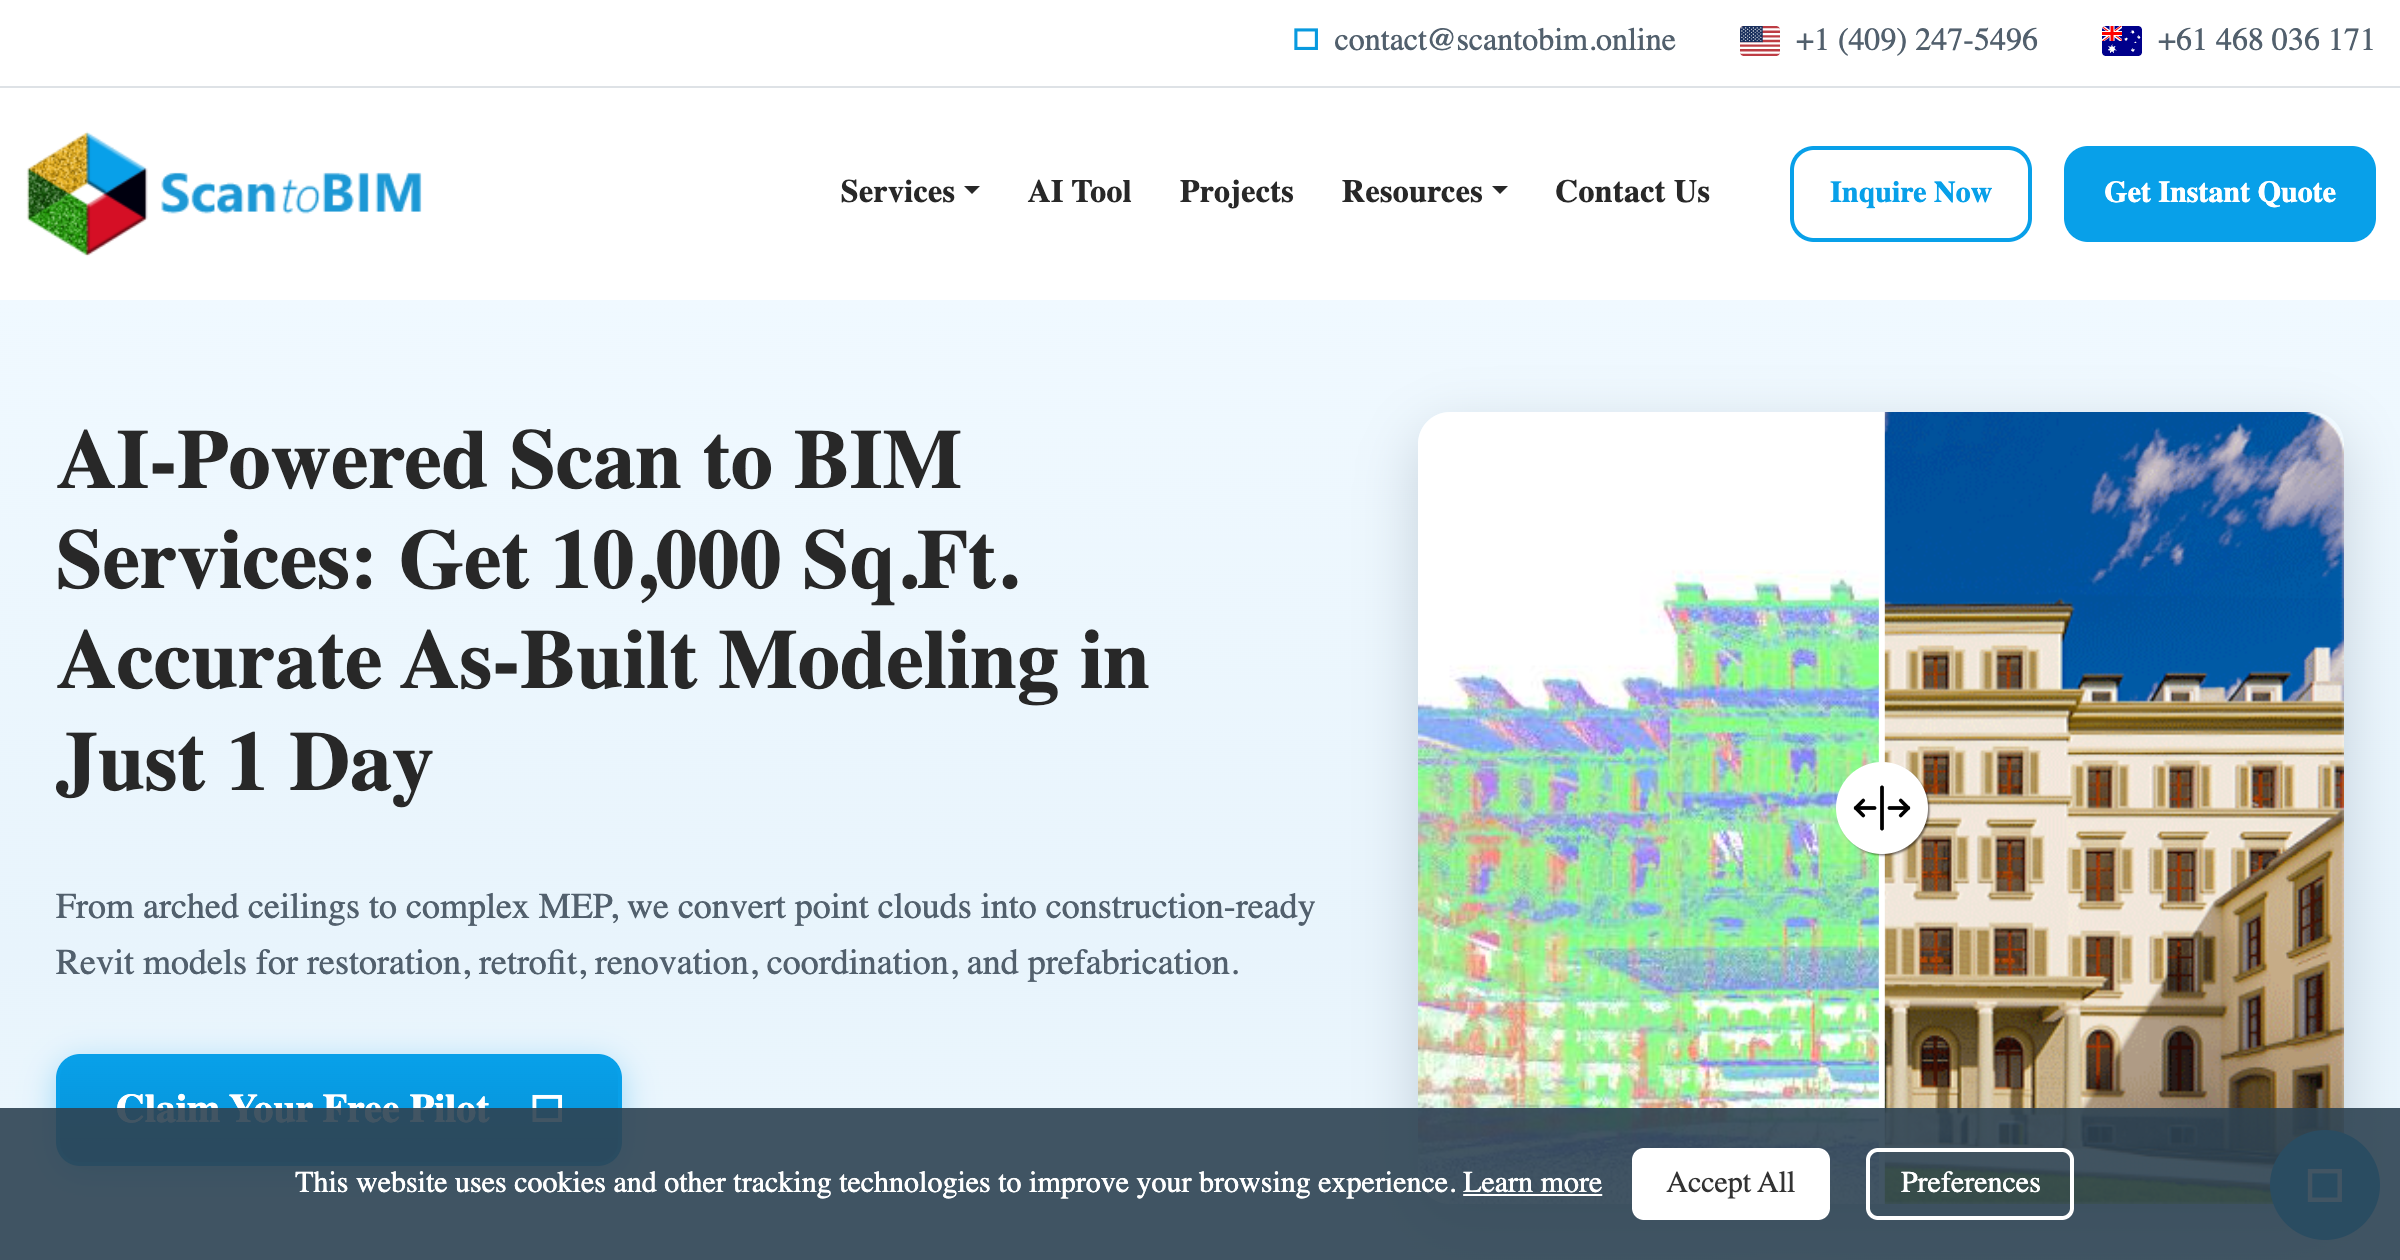Viewport: 2400px width, 1260px height.
Task: Click the email envelope icon
Action: click(x=1306, y=40)
